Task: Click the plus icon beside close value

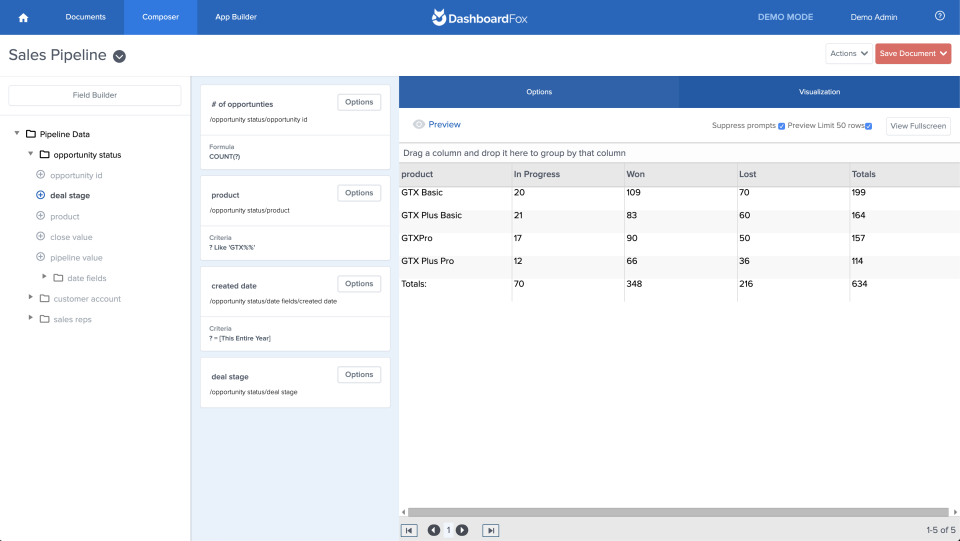Action: click(x=40, y=237)
